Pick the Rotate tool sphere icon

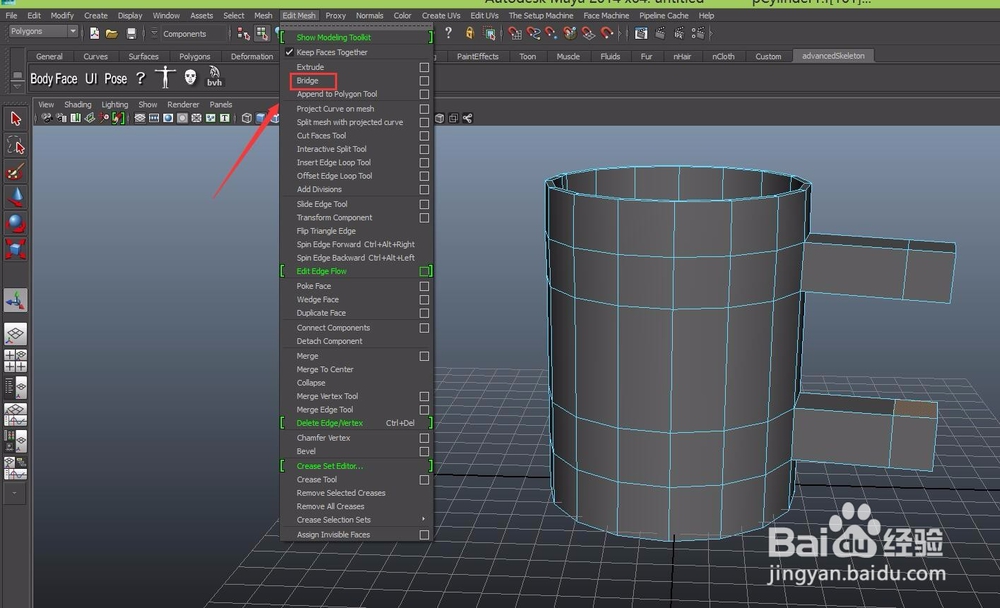15,223
